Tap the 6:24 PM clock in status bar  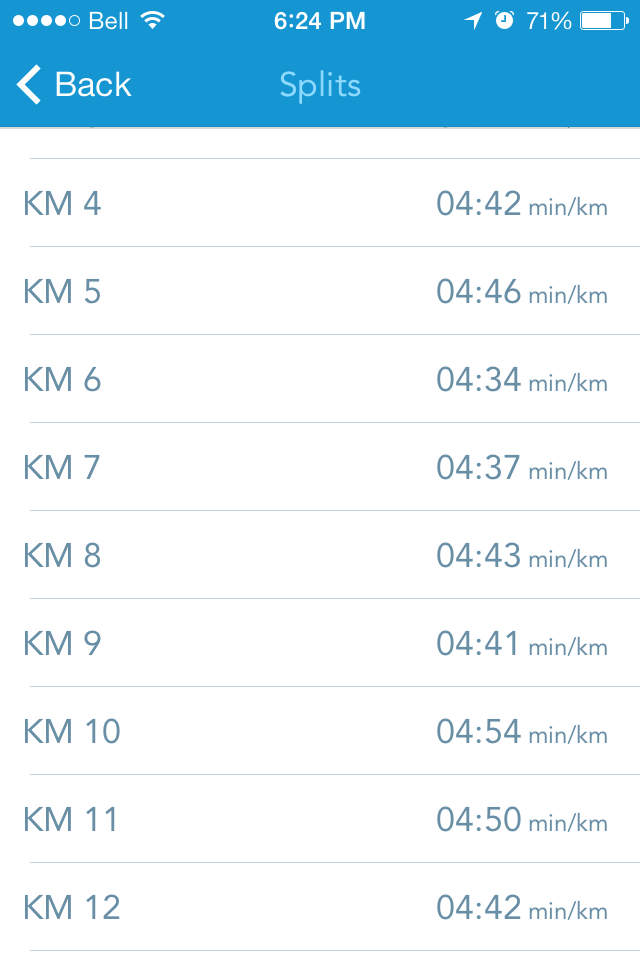(x=320, y=20)
